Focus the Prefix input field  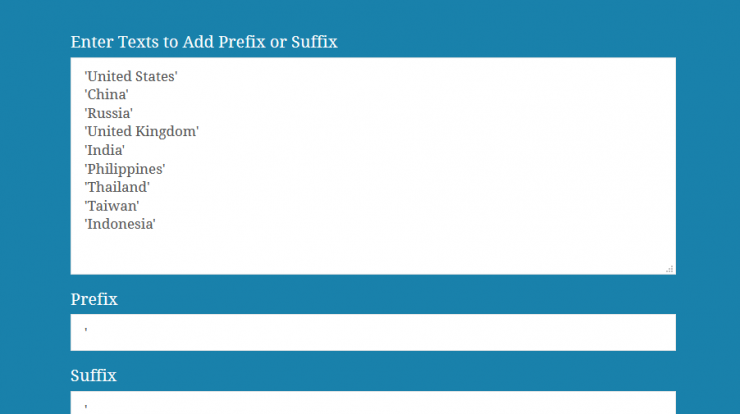tap(373, 332)
